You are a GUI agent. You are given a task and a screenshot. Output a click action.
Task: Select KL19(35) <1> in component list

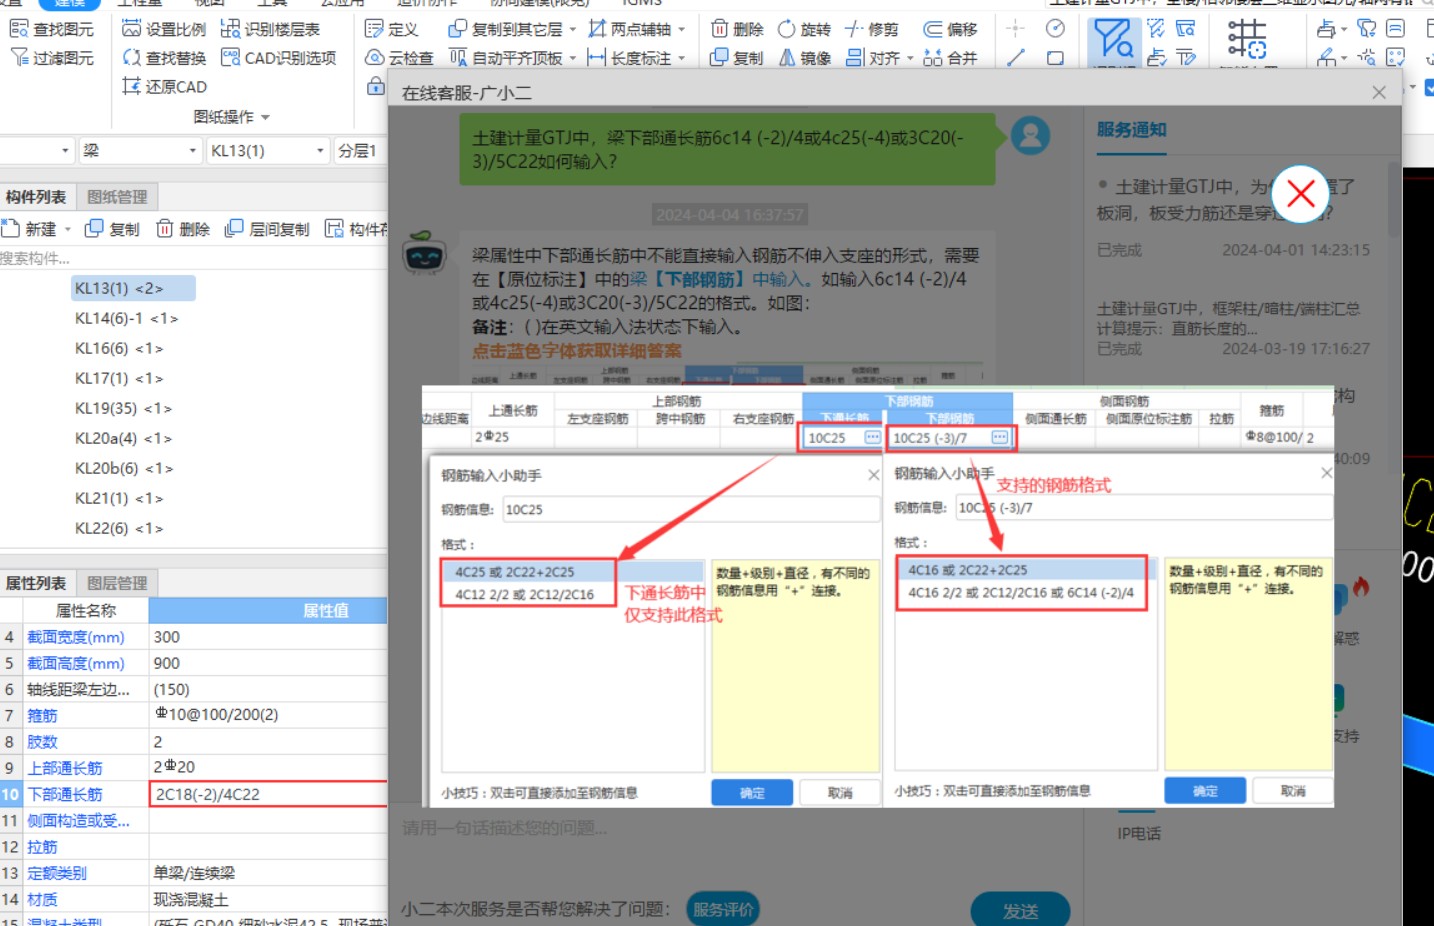click(x=123, y=408)
